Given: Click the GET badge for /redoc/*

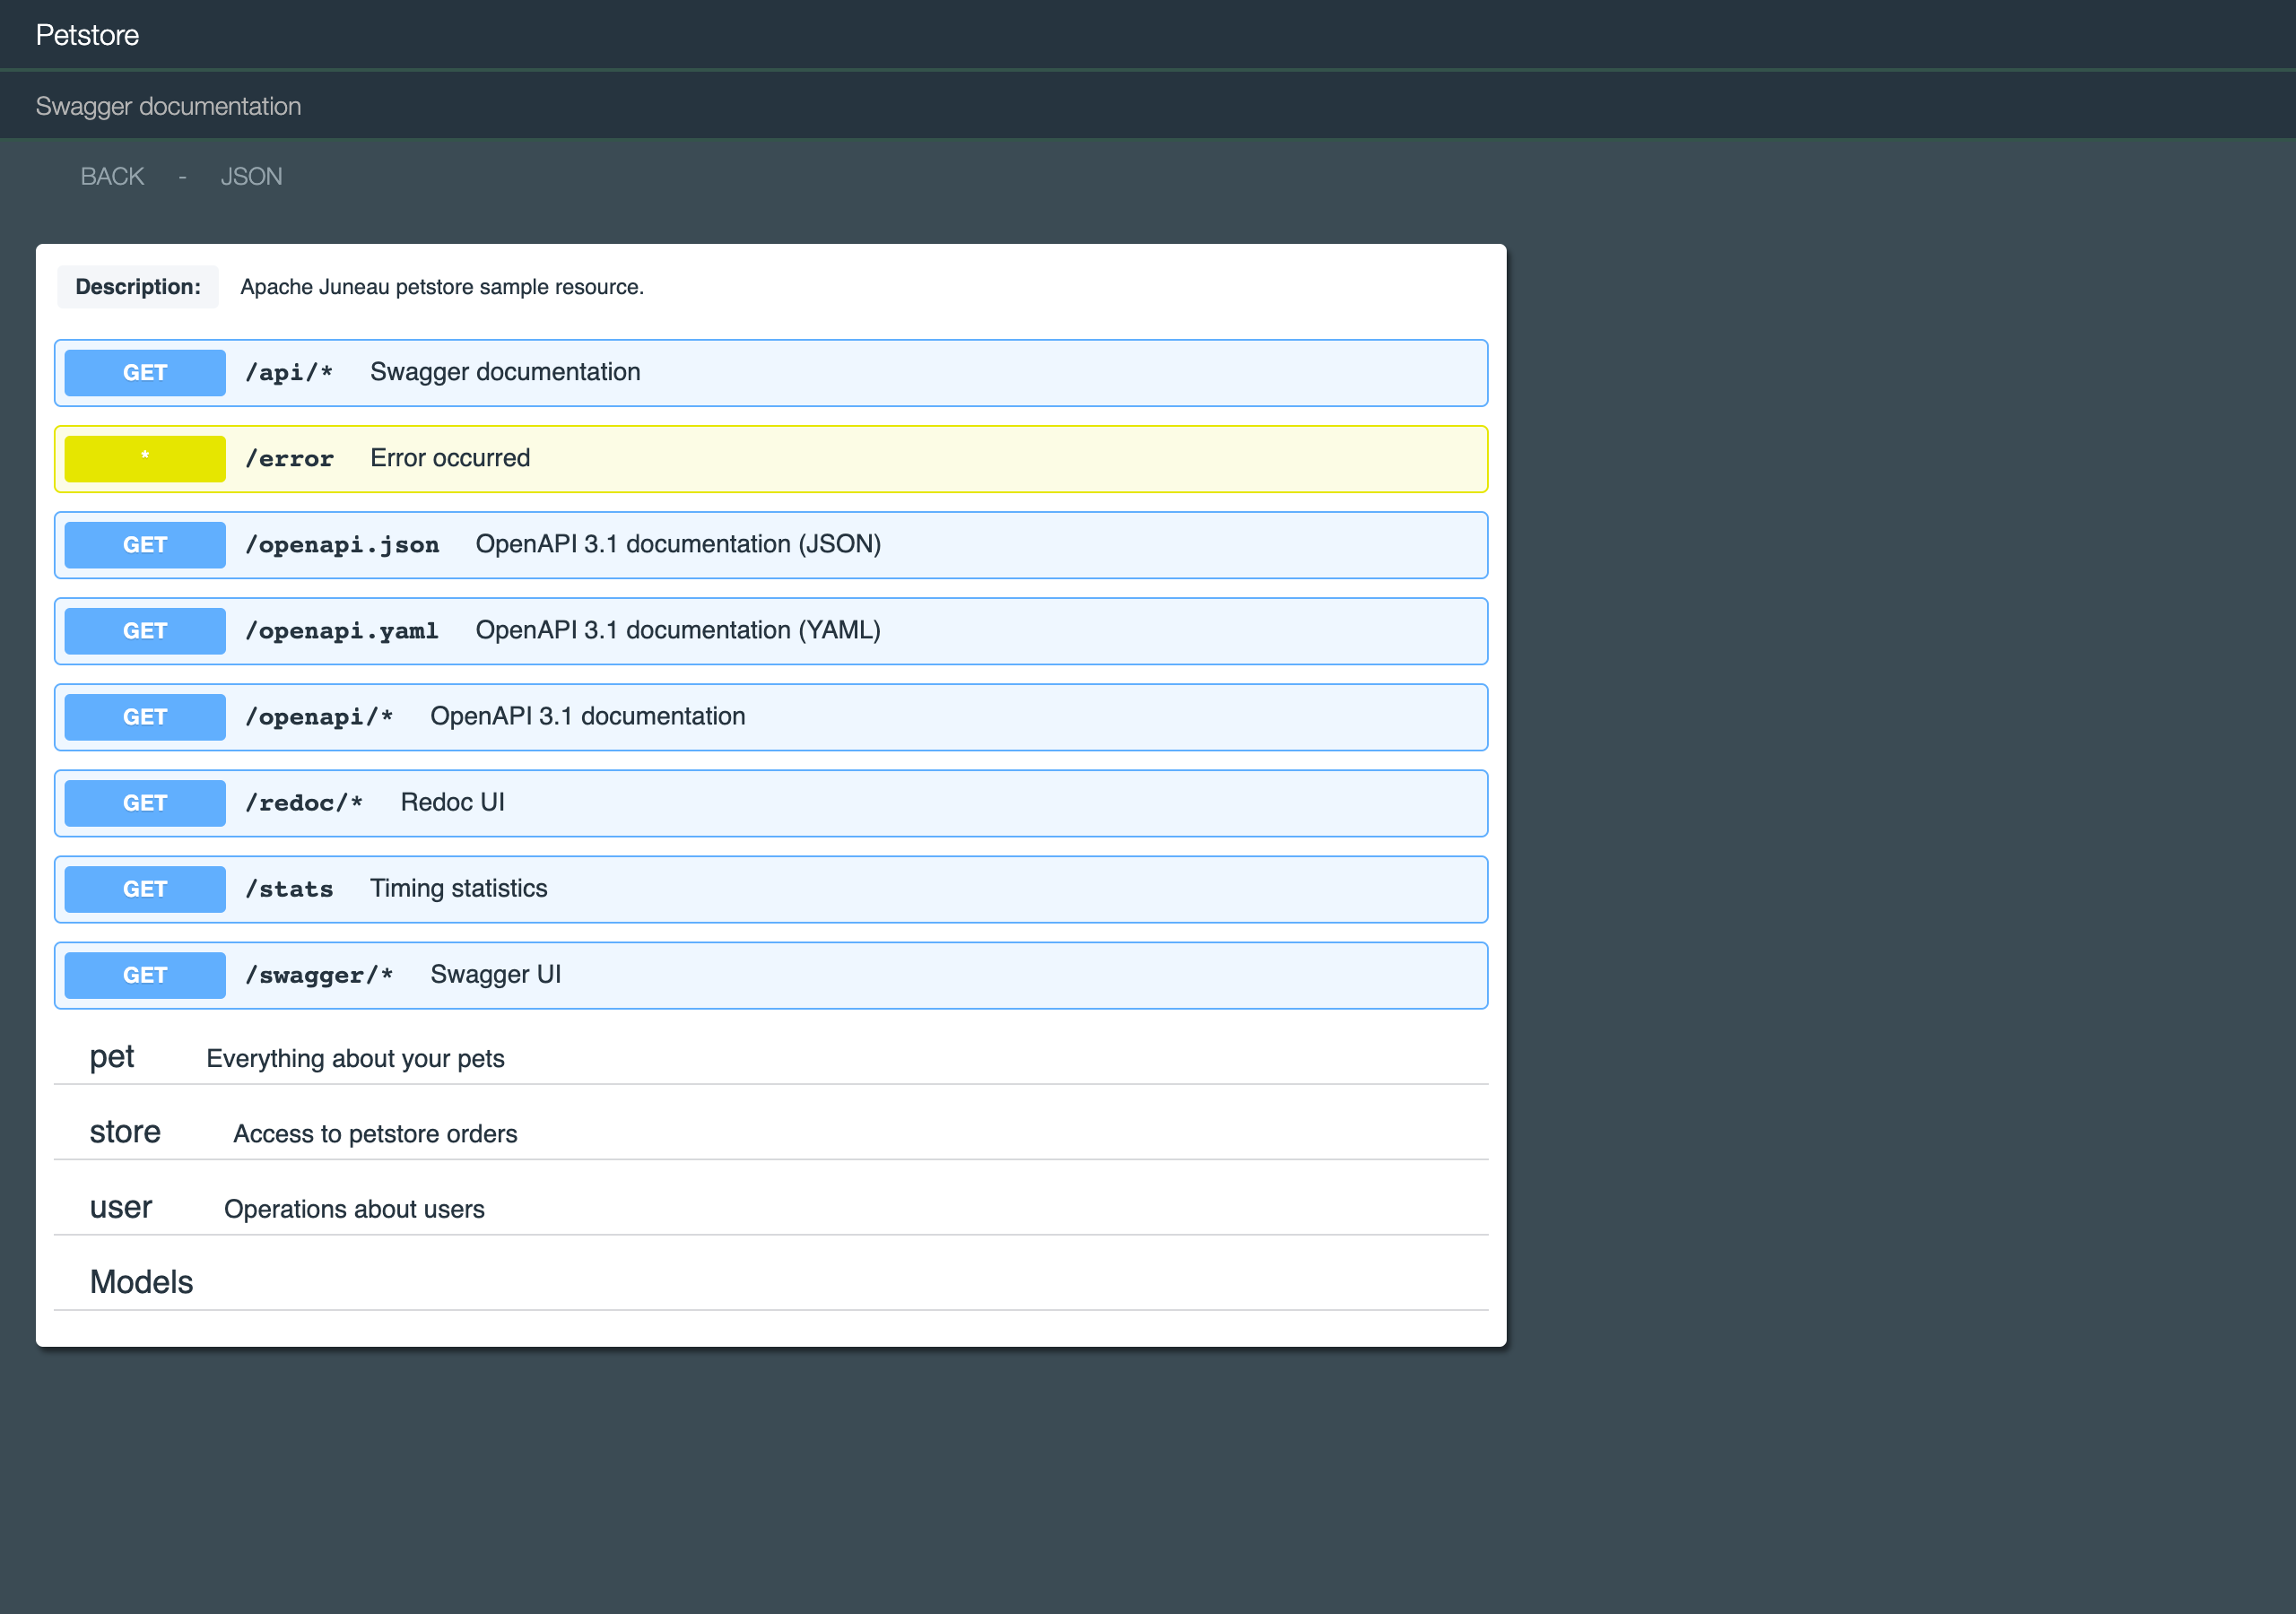Looking at the screenshot, I should tap(145, 803).
